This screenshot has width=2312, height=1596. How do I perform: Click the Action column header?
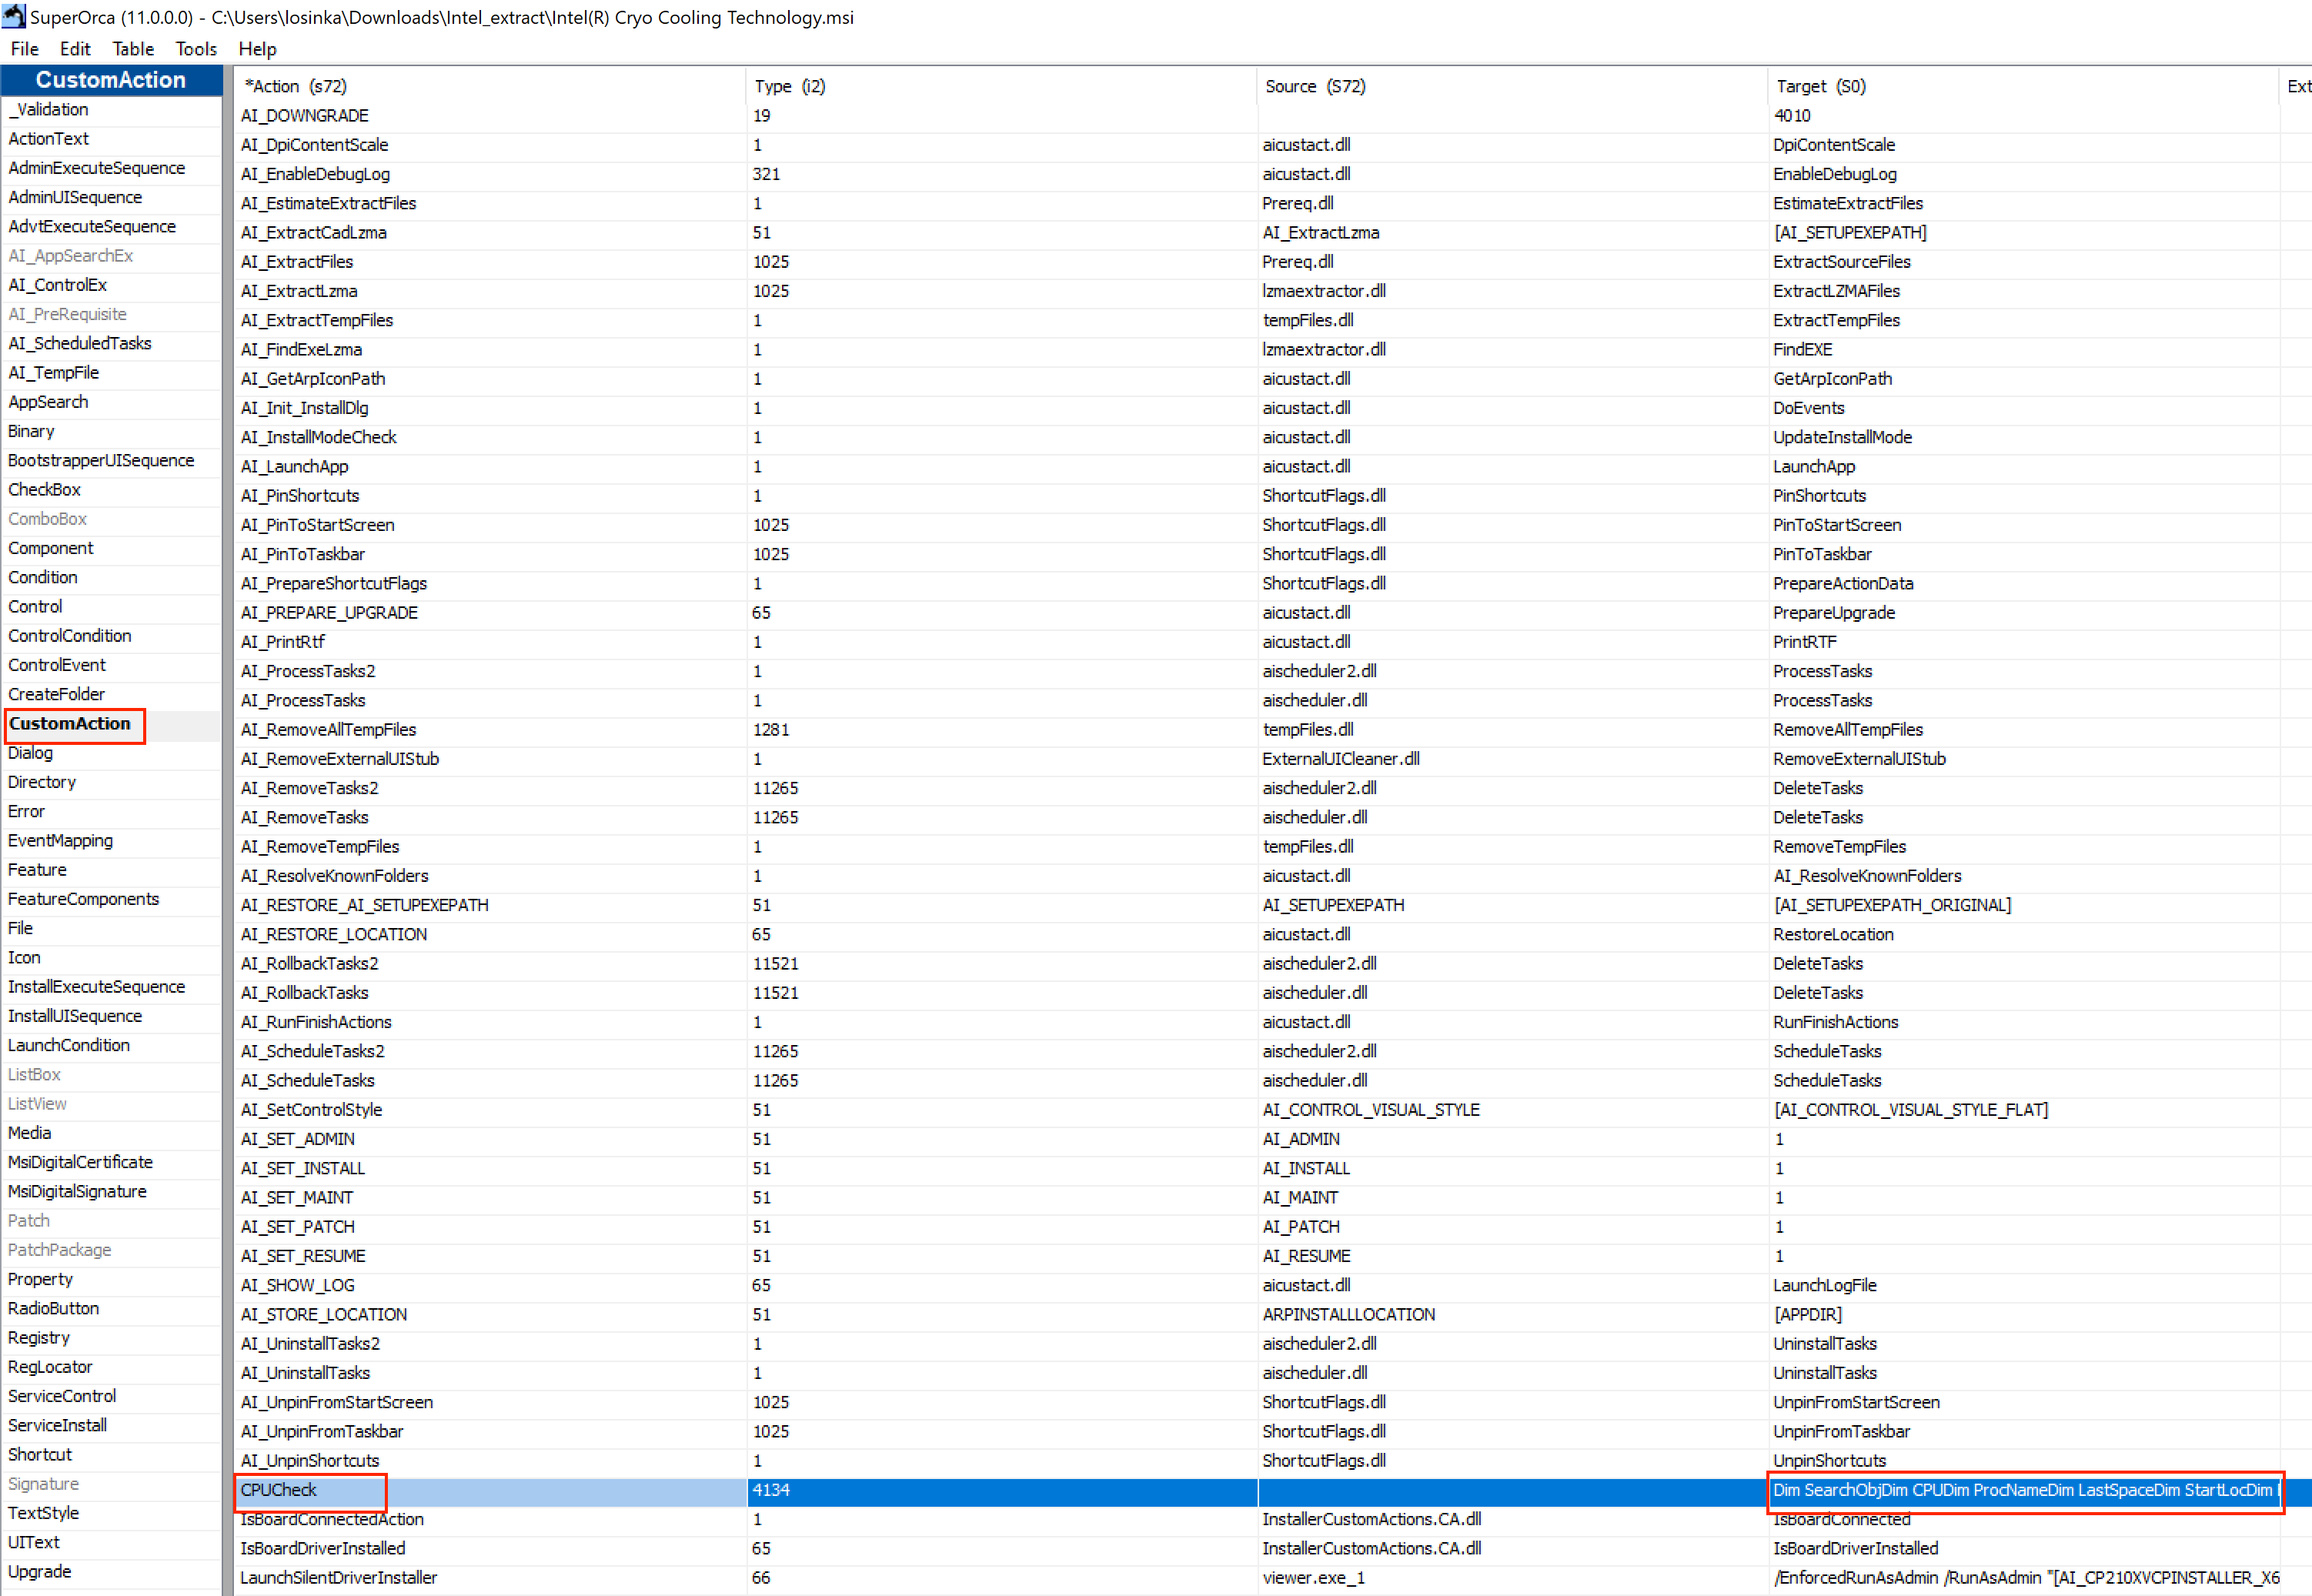295,86
